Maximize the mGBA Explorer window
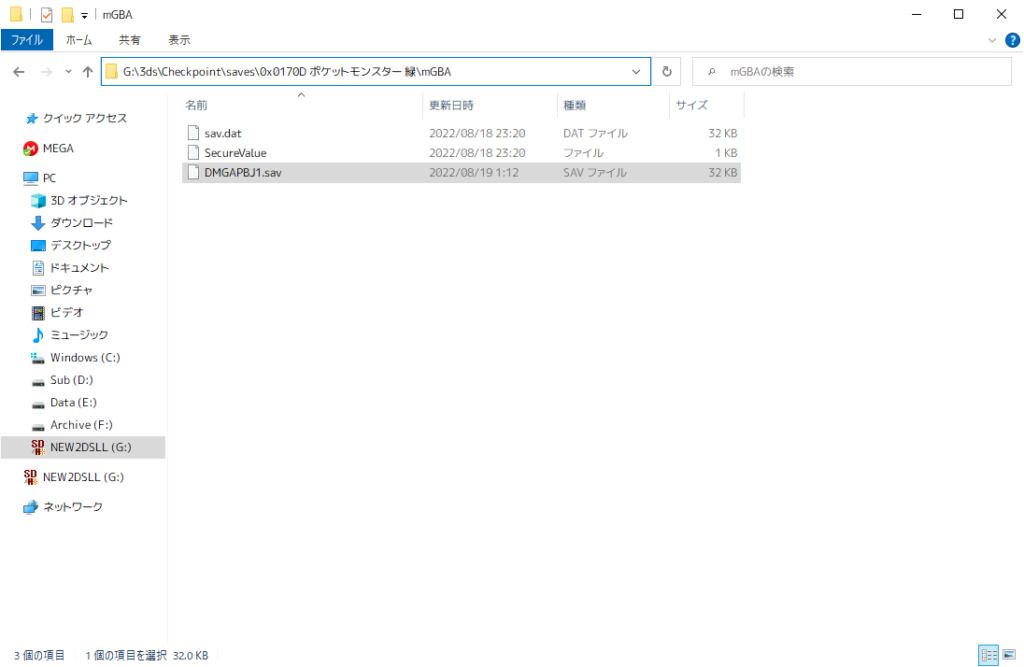The image size is (1024, 667). tap(958, 14)
